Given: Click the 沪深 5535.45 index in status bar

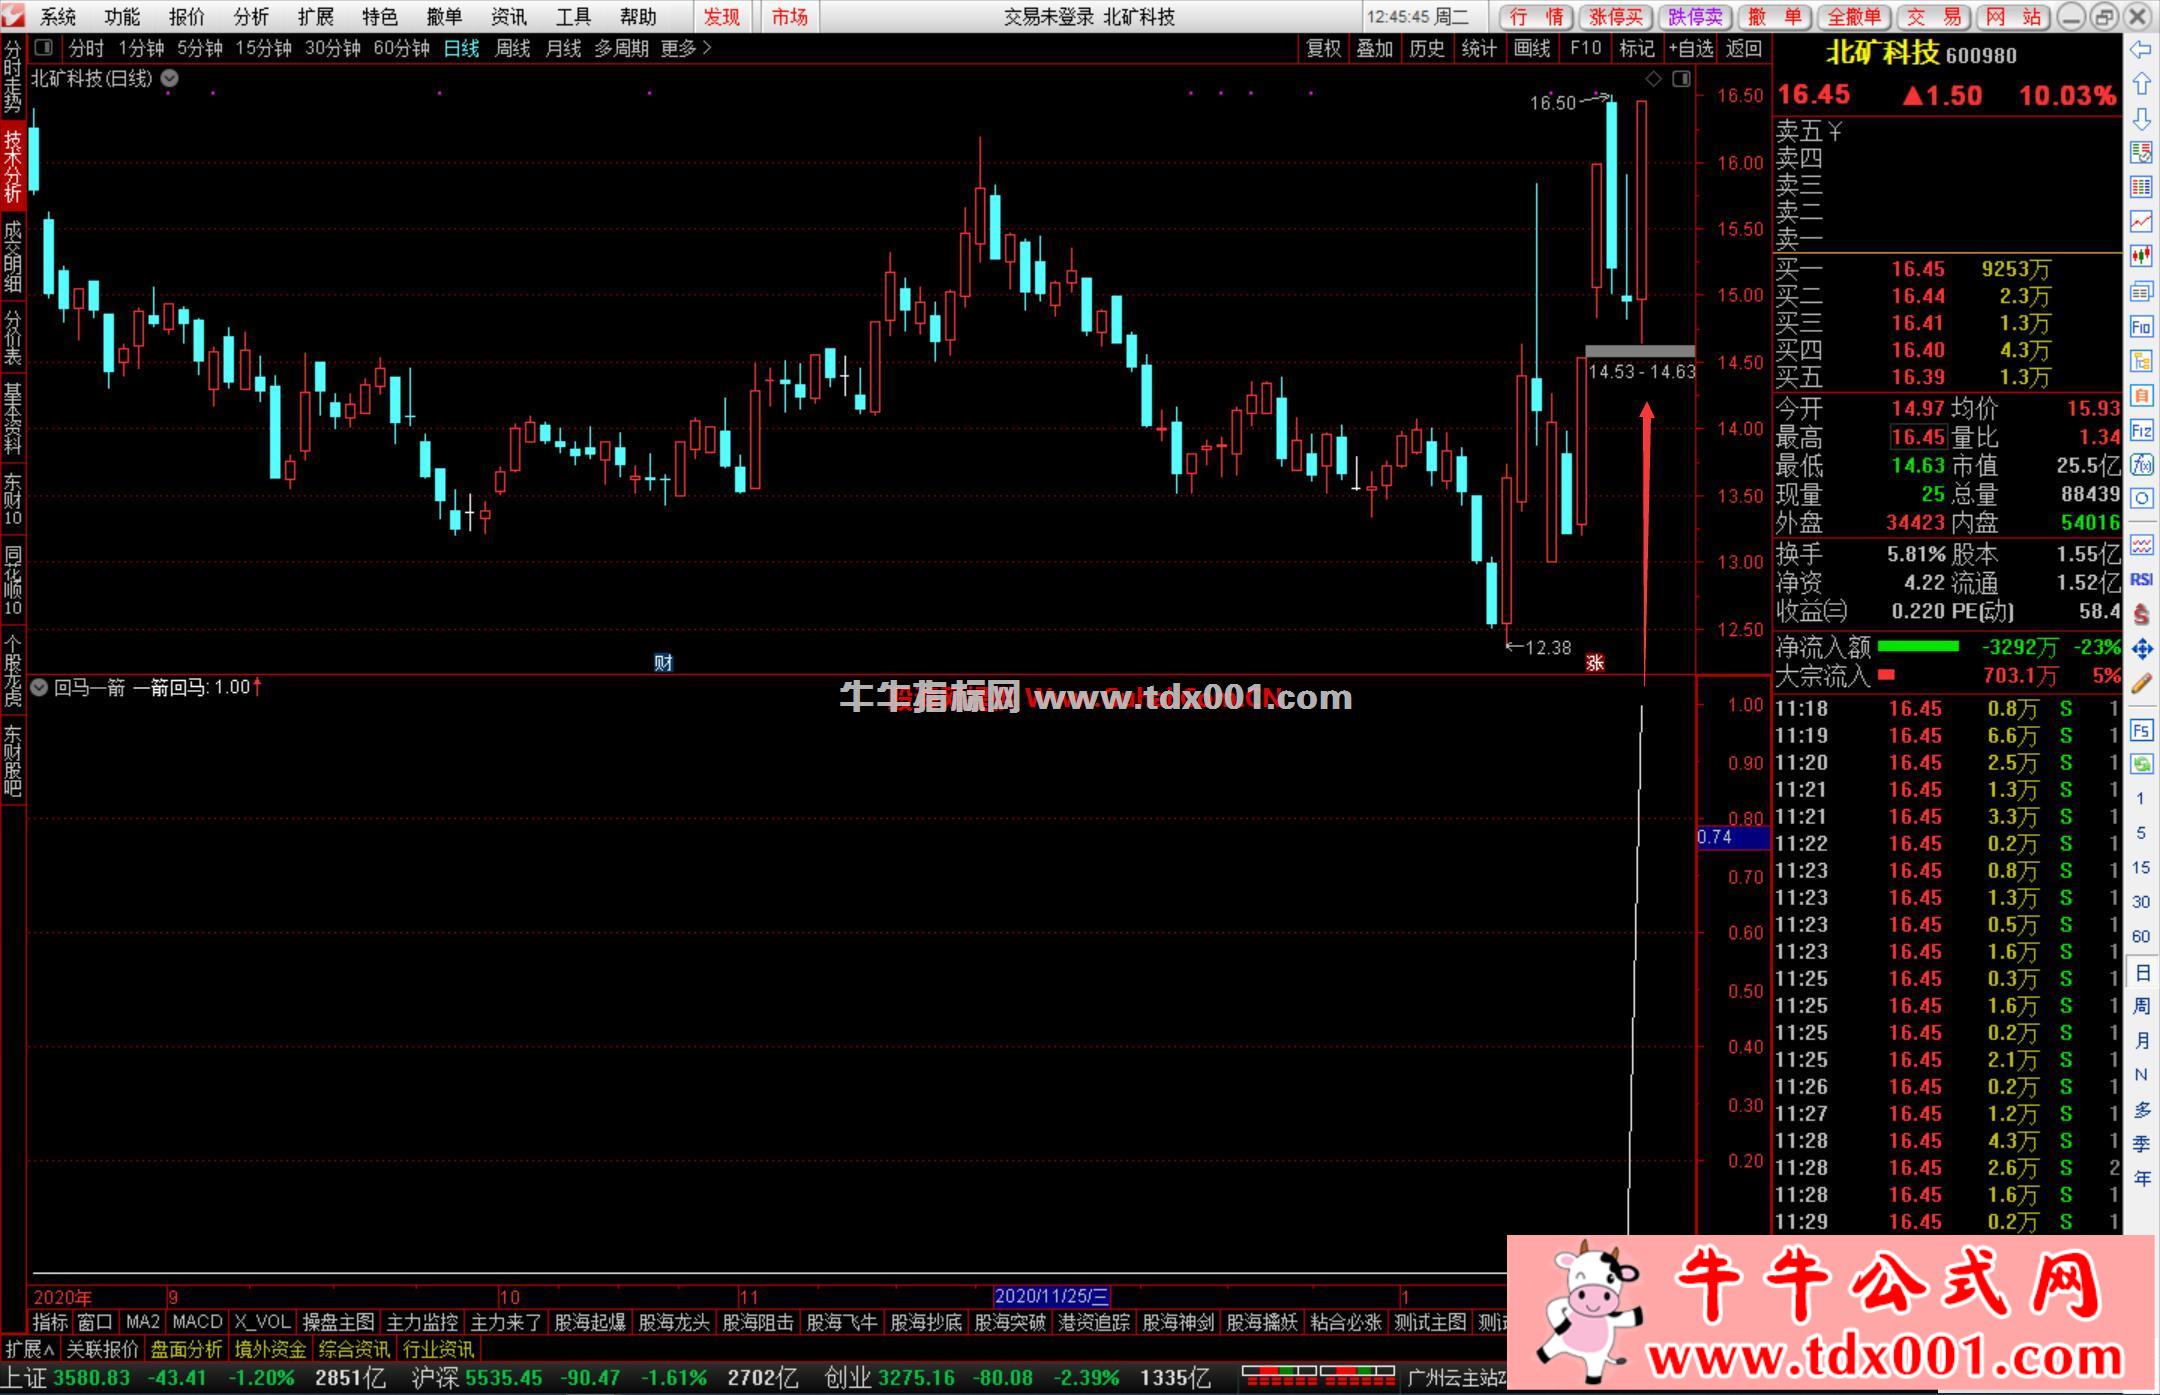Looking at the screenshot, I should tap(477, 1378).
